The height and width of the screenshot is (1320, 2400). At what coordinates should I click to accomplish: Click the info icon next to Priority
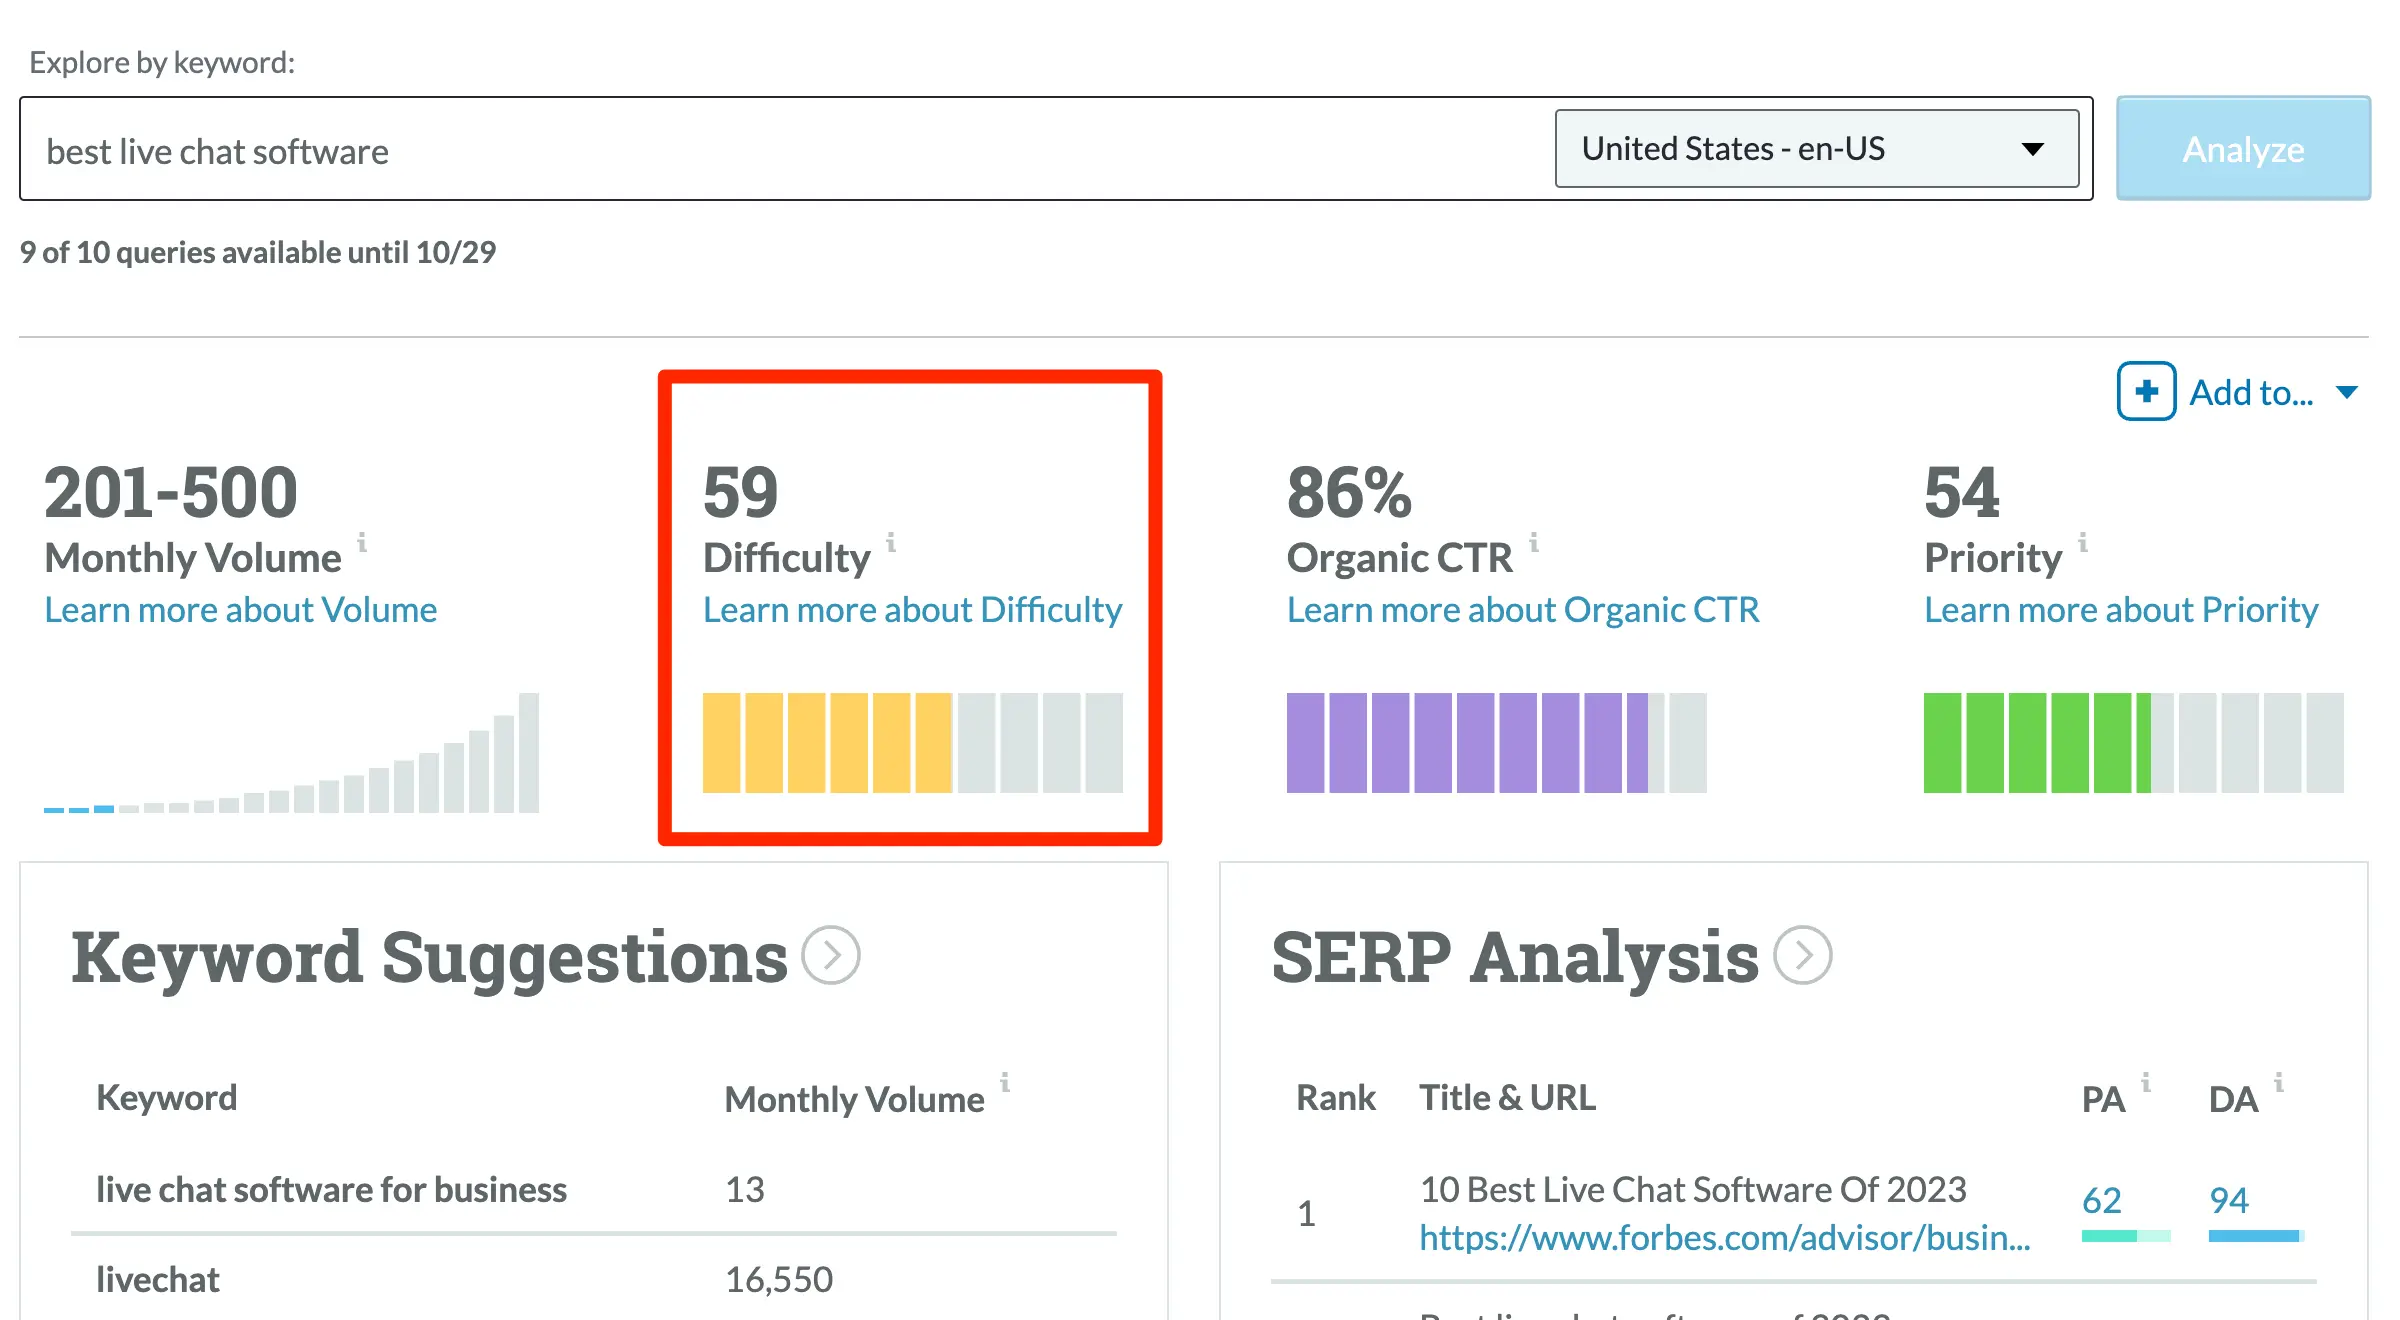tap(2083, 543)
